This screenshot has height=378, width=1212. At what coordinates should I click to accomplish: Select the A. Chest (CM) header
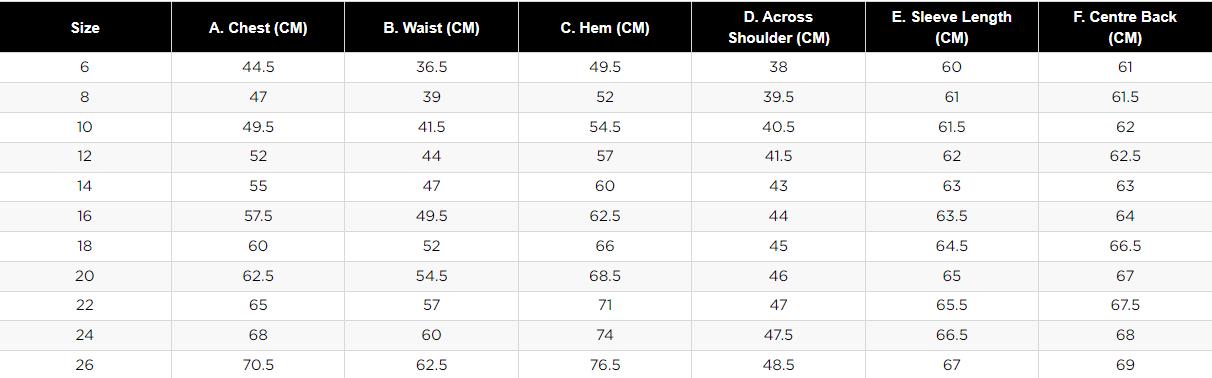pyautogui.click(x=258, y=27)
